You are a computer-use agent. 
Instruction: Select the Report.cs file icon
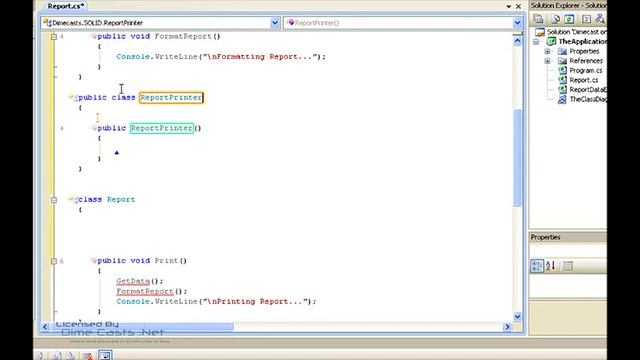pyautogui.click(x=562, y=80)
